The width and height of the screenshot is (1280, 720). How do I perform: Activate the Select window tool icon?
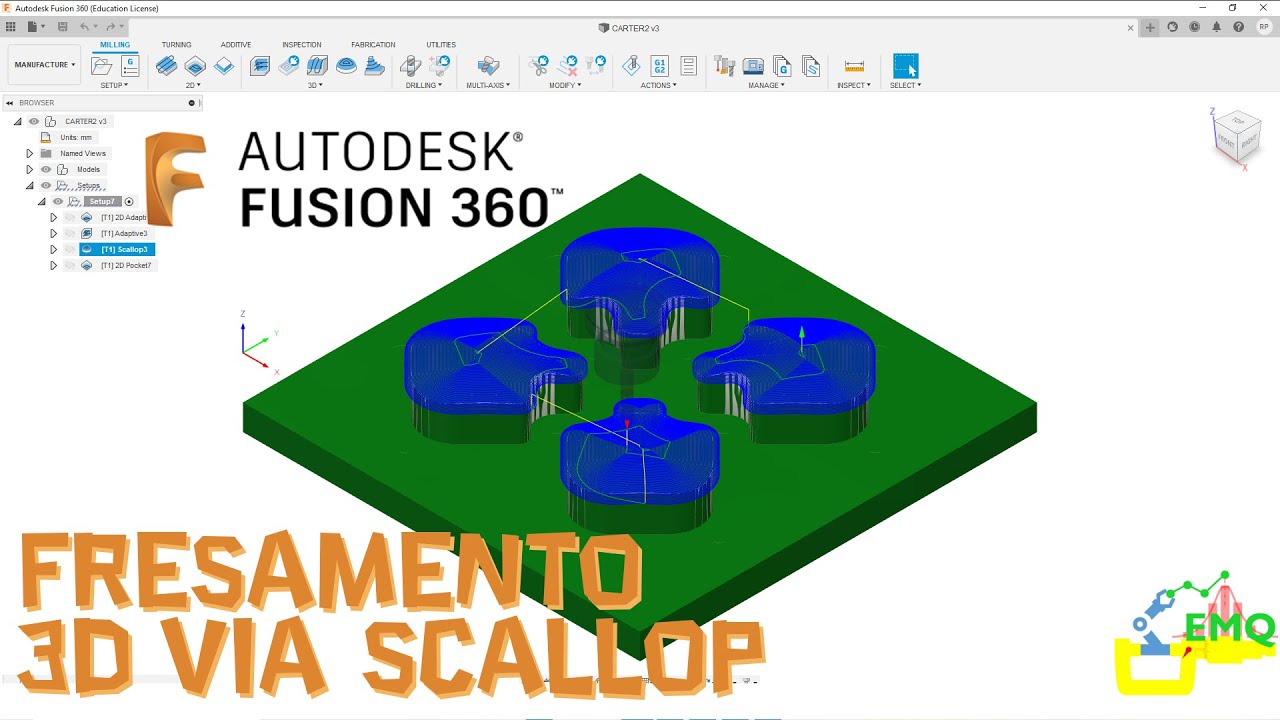(905, 66)
